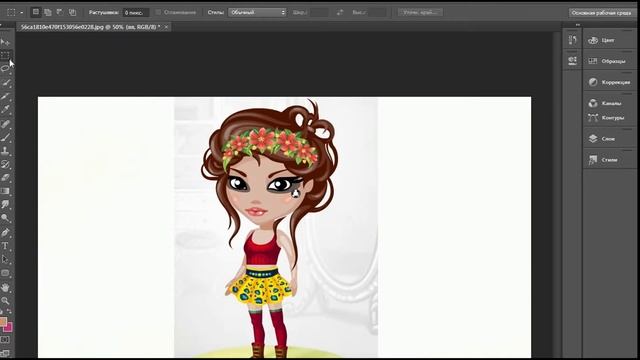Click the Выс. height input field
The image size is (640, 360).
coord(377,12)
